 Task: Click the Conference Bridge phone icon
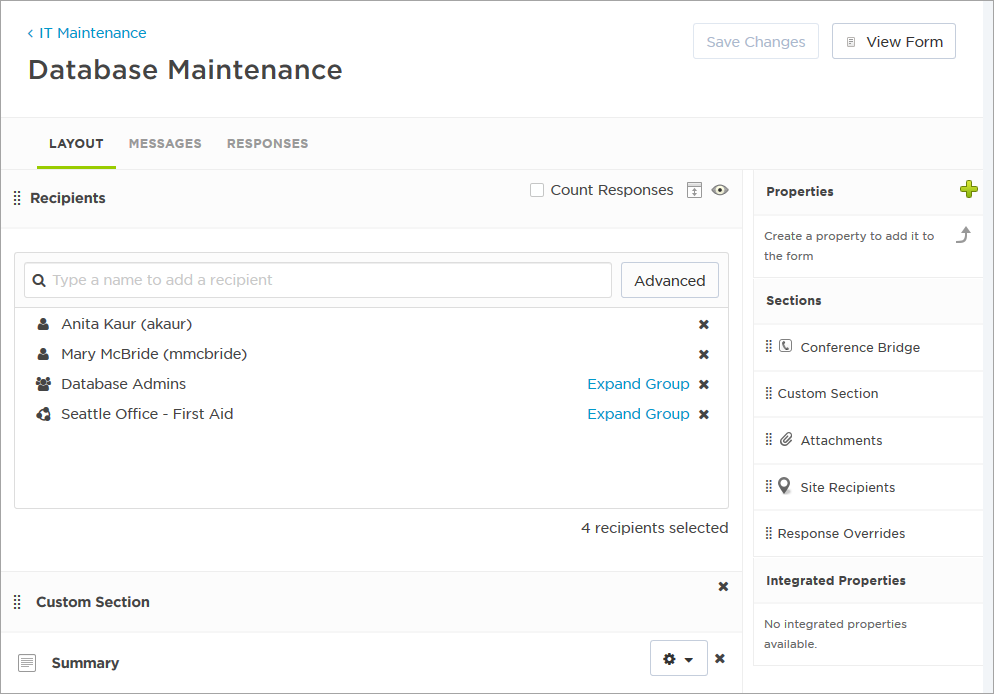(786, 347)
